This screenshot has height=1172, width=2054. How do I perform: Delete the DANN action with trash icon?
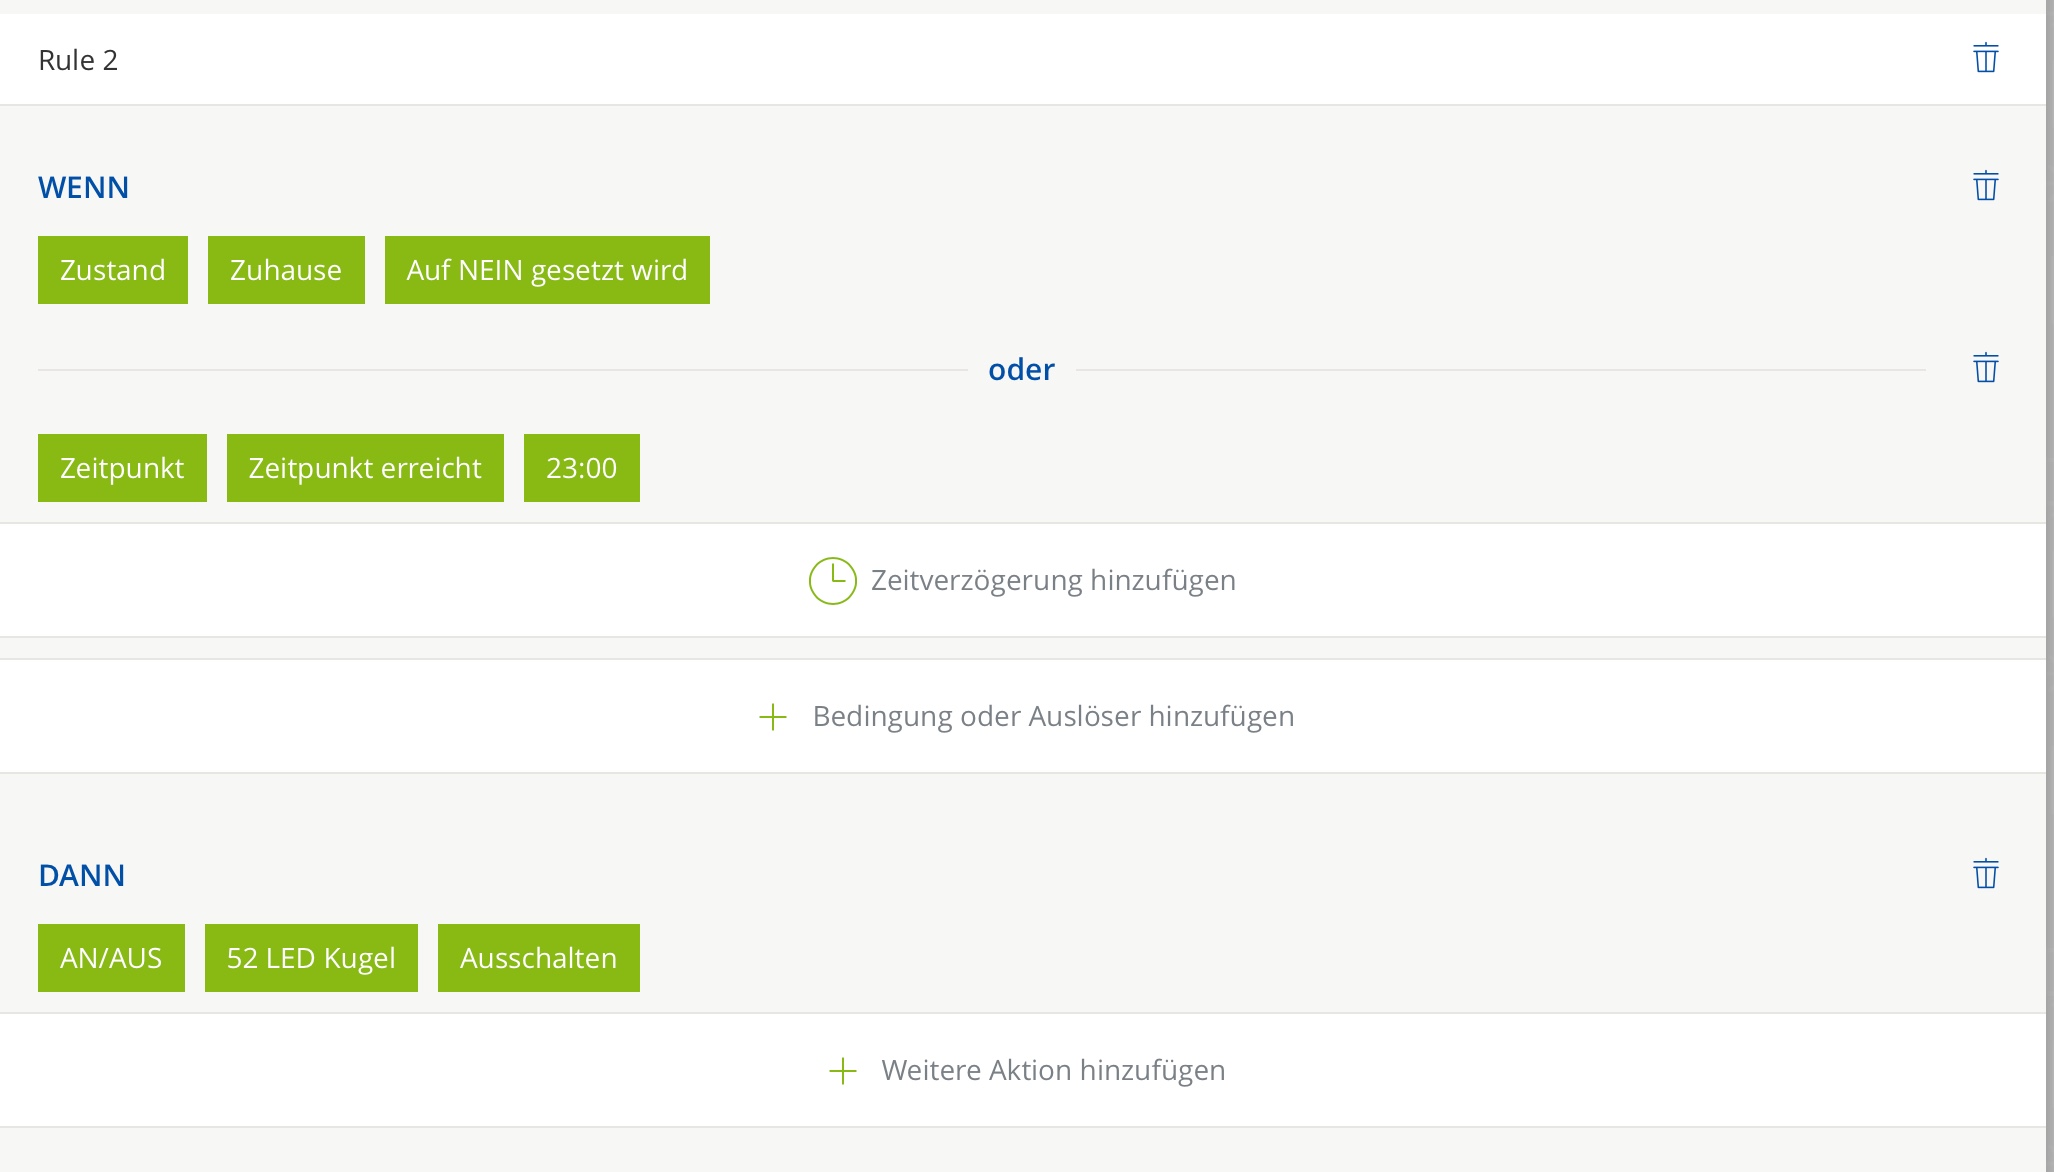(x=1985, y=874)
